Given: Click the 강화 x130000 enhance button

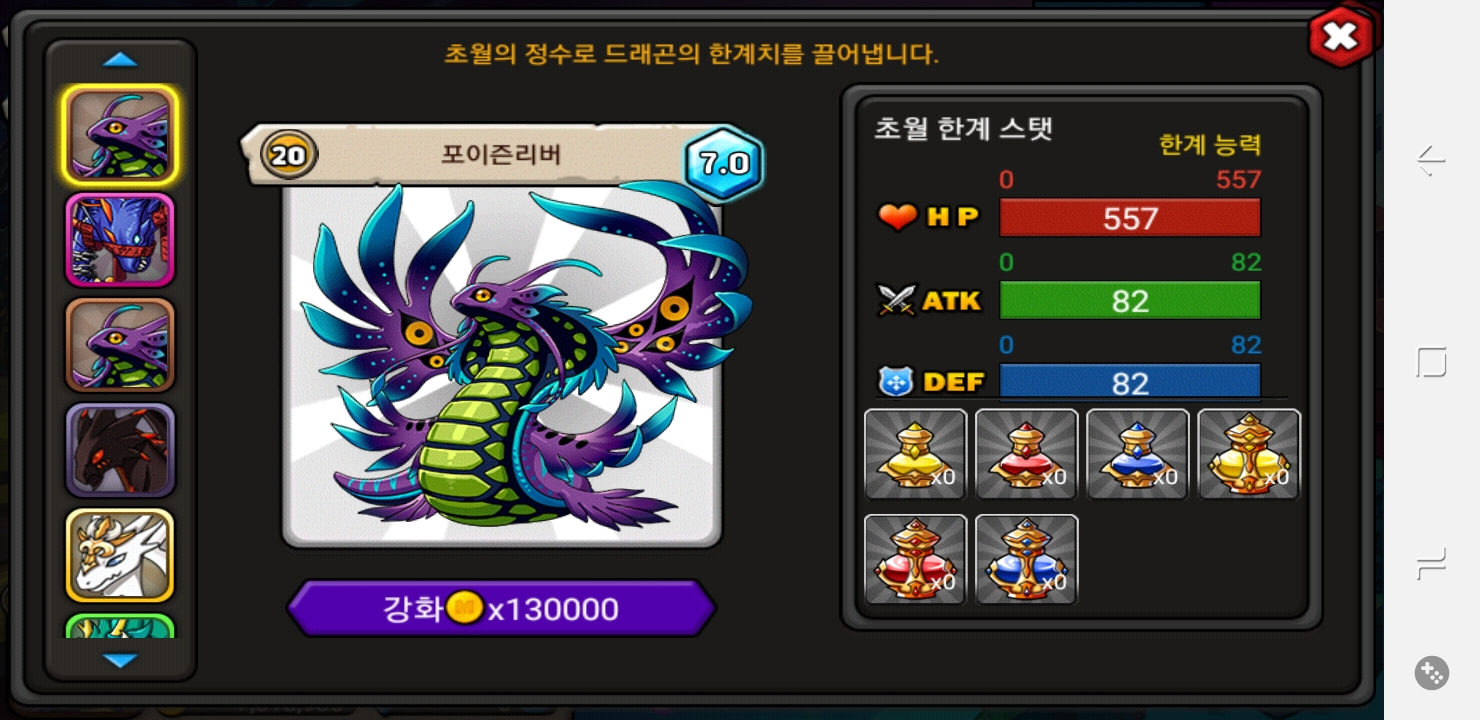Looking at the screenshot, I should [x=501, y=608].
